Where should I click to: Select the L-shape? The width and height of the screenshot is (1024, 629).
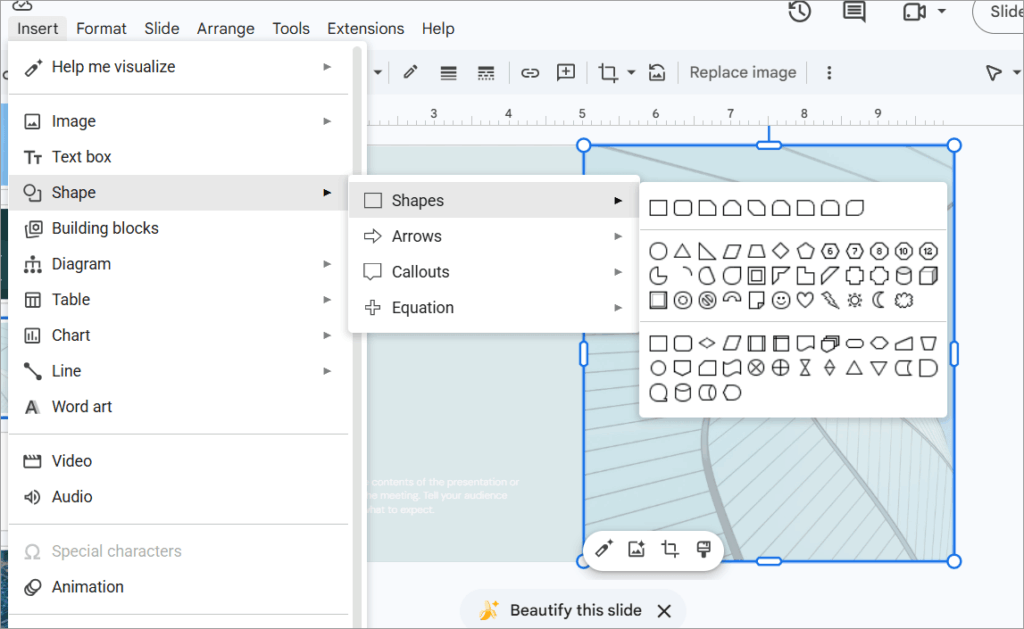point(805,276)
